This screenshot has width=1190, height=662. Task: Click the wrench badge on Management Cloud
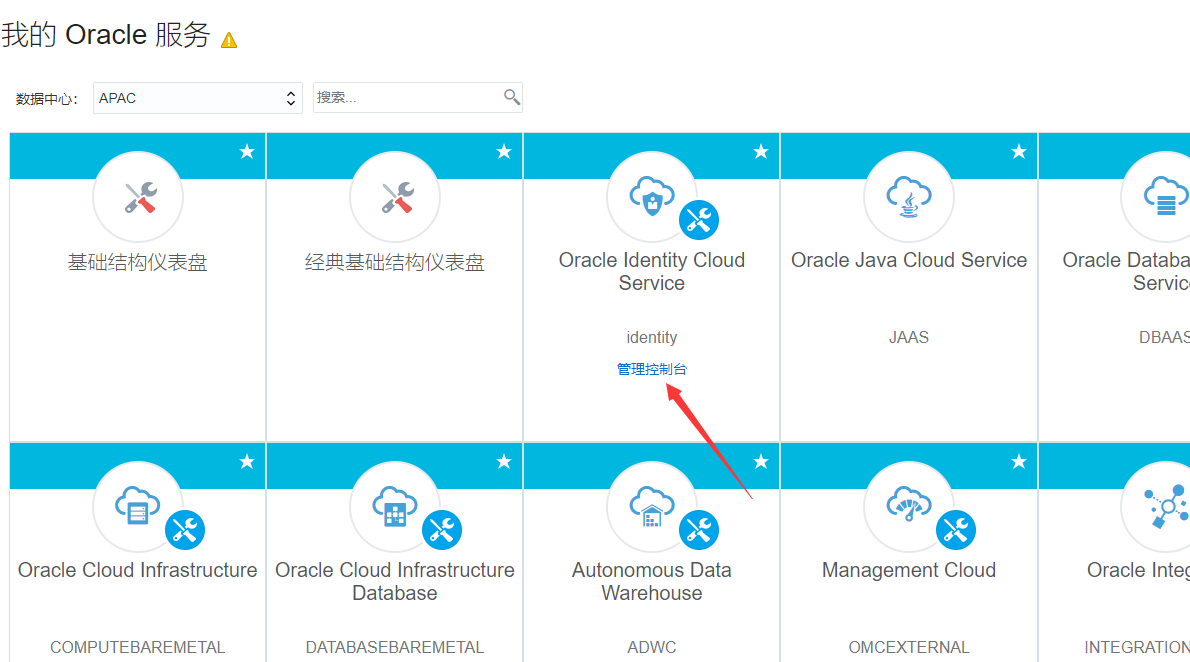coord(956,530)
